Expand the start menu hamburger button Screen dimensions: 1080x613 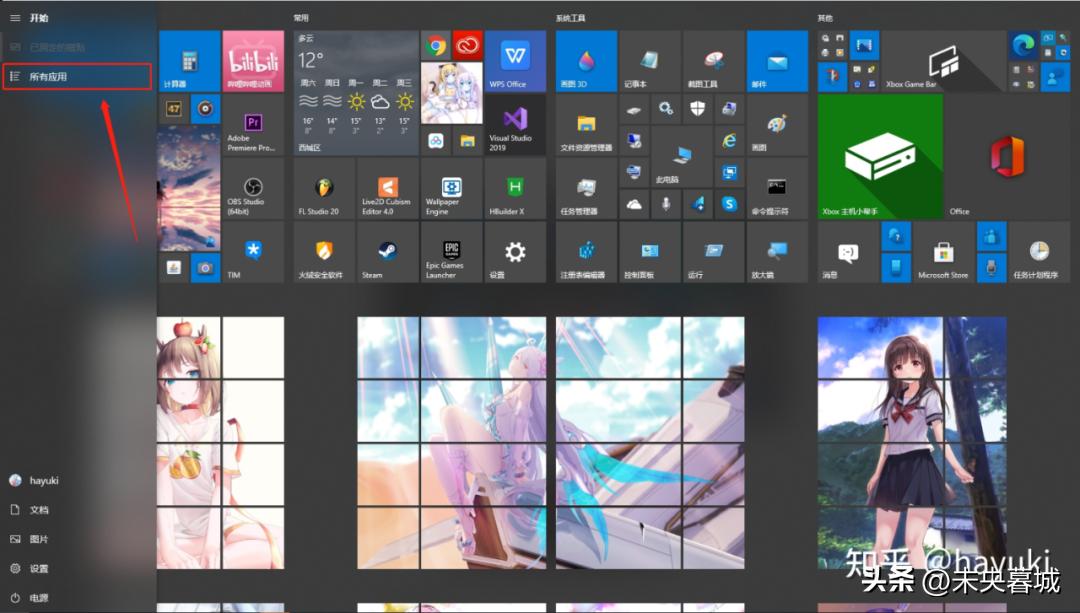15,18
